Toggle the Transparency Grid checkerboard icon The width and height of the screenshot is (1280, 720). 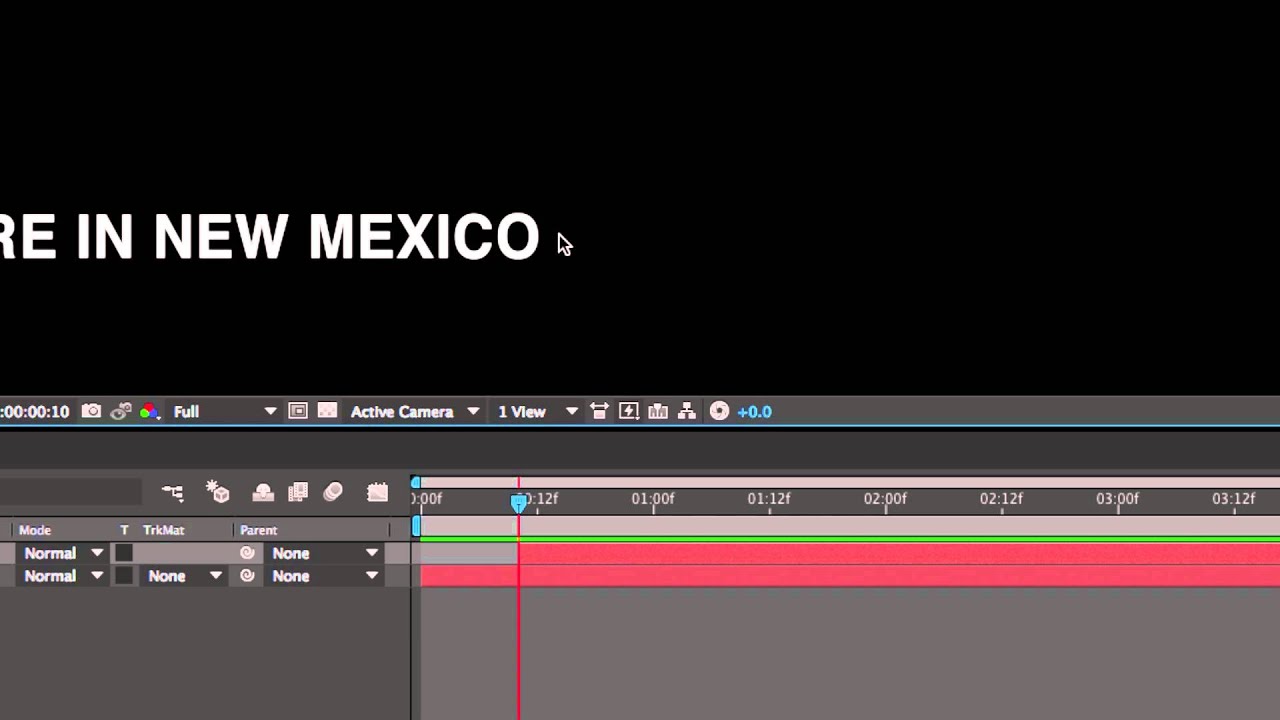(x=327, y=411)
